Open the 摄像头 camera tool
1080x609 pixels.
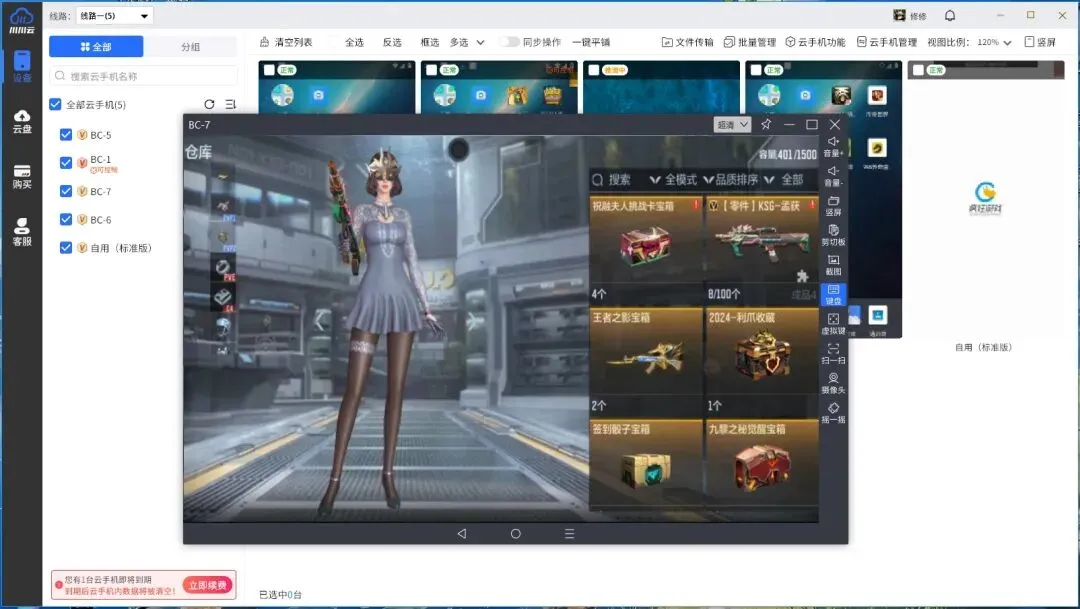coord(833,383)
